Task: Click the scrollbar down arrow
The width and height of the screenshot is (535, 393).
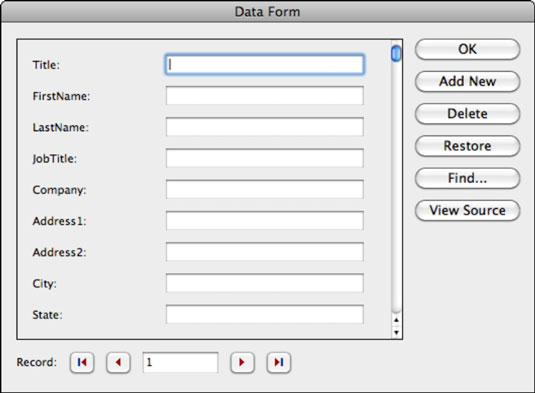Action: [x=396, y=332]
